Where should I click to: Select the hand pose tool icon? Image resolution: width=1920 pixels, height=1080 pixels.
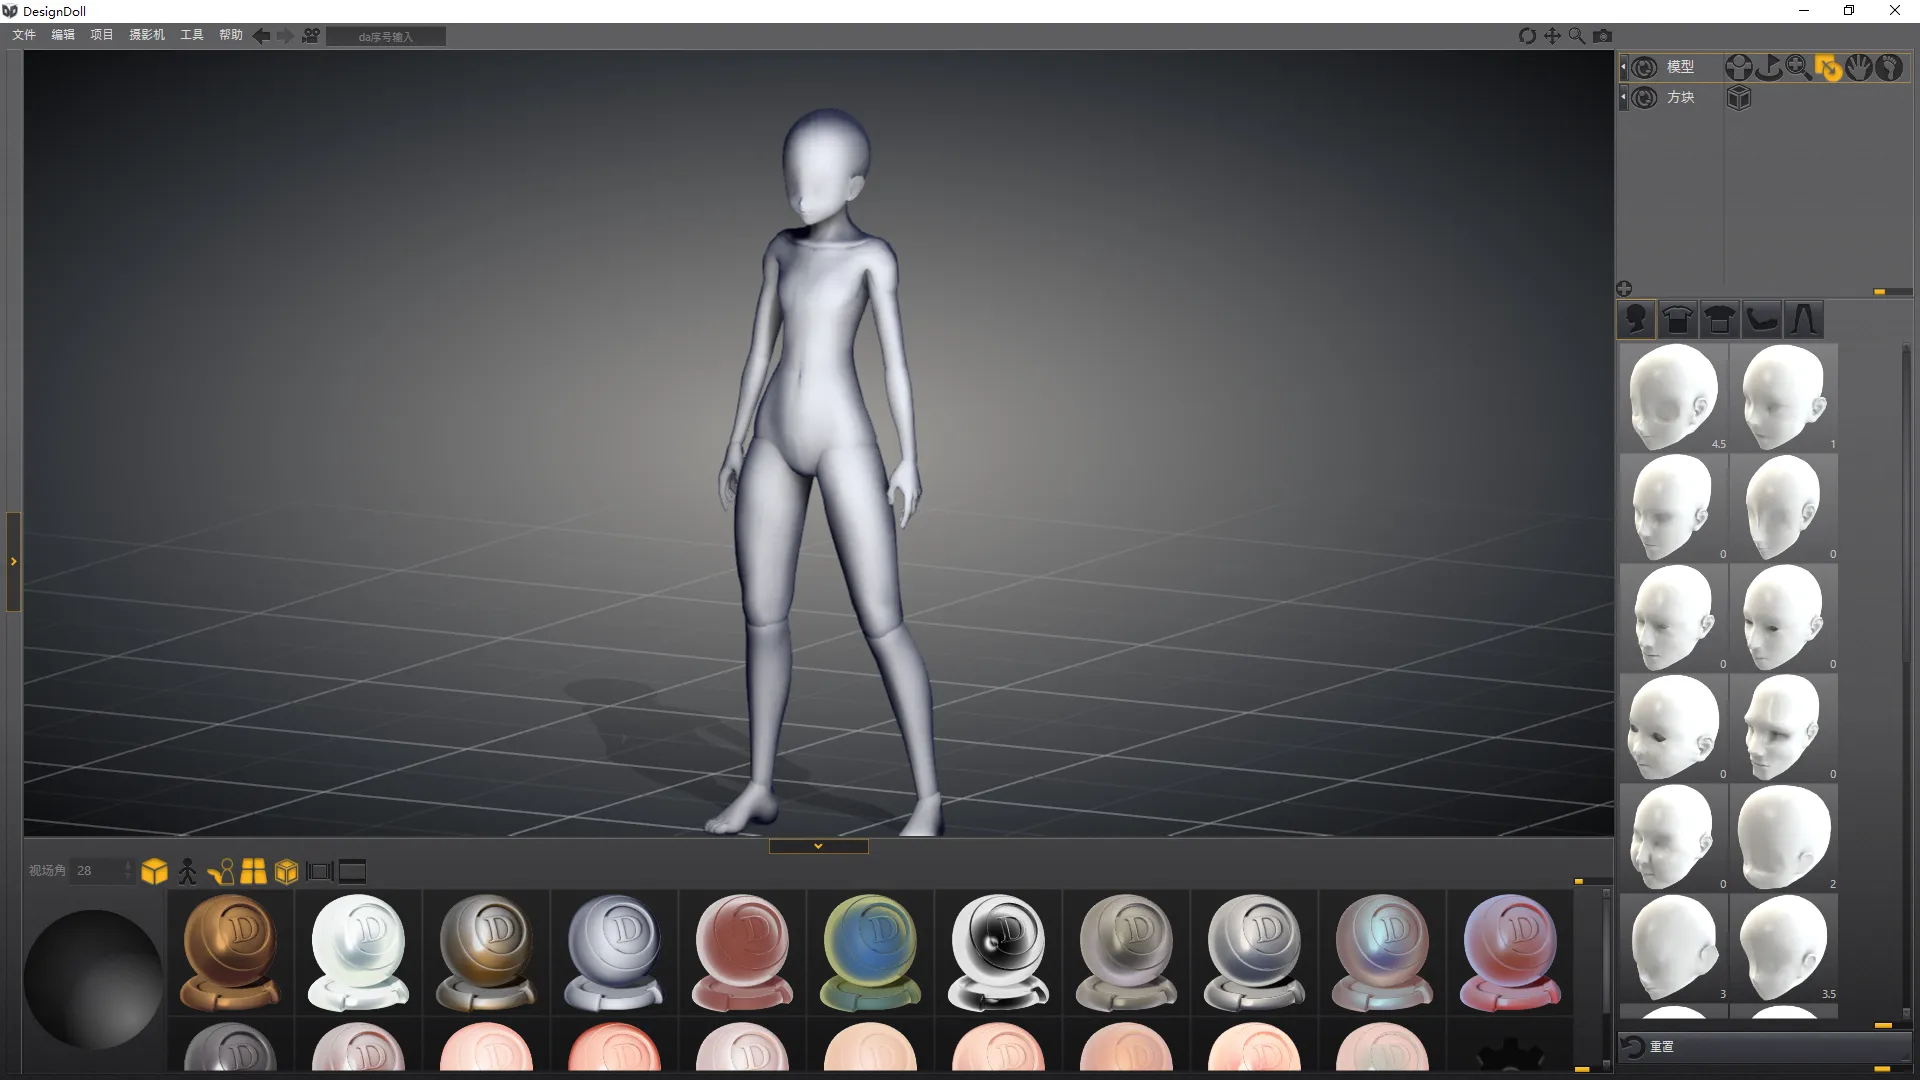[1858, 67]
